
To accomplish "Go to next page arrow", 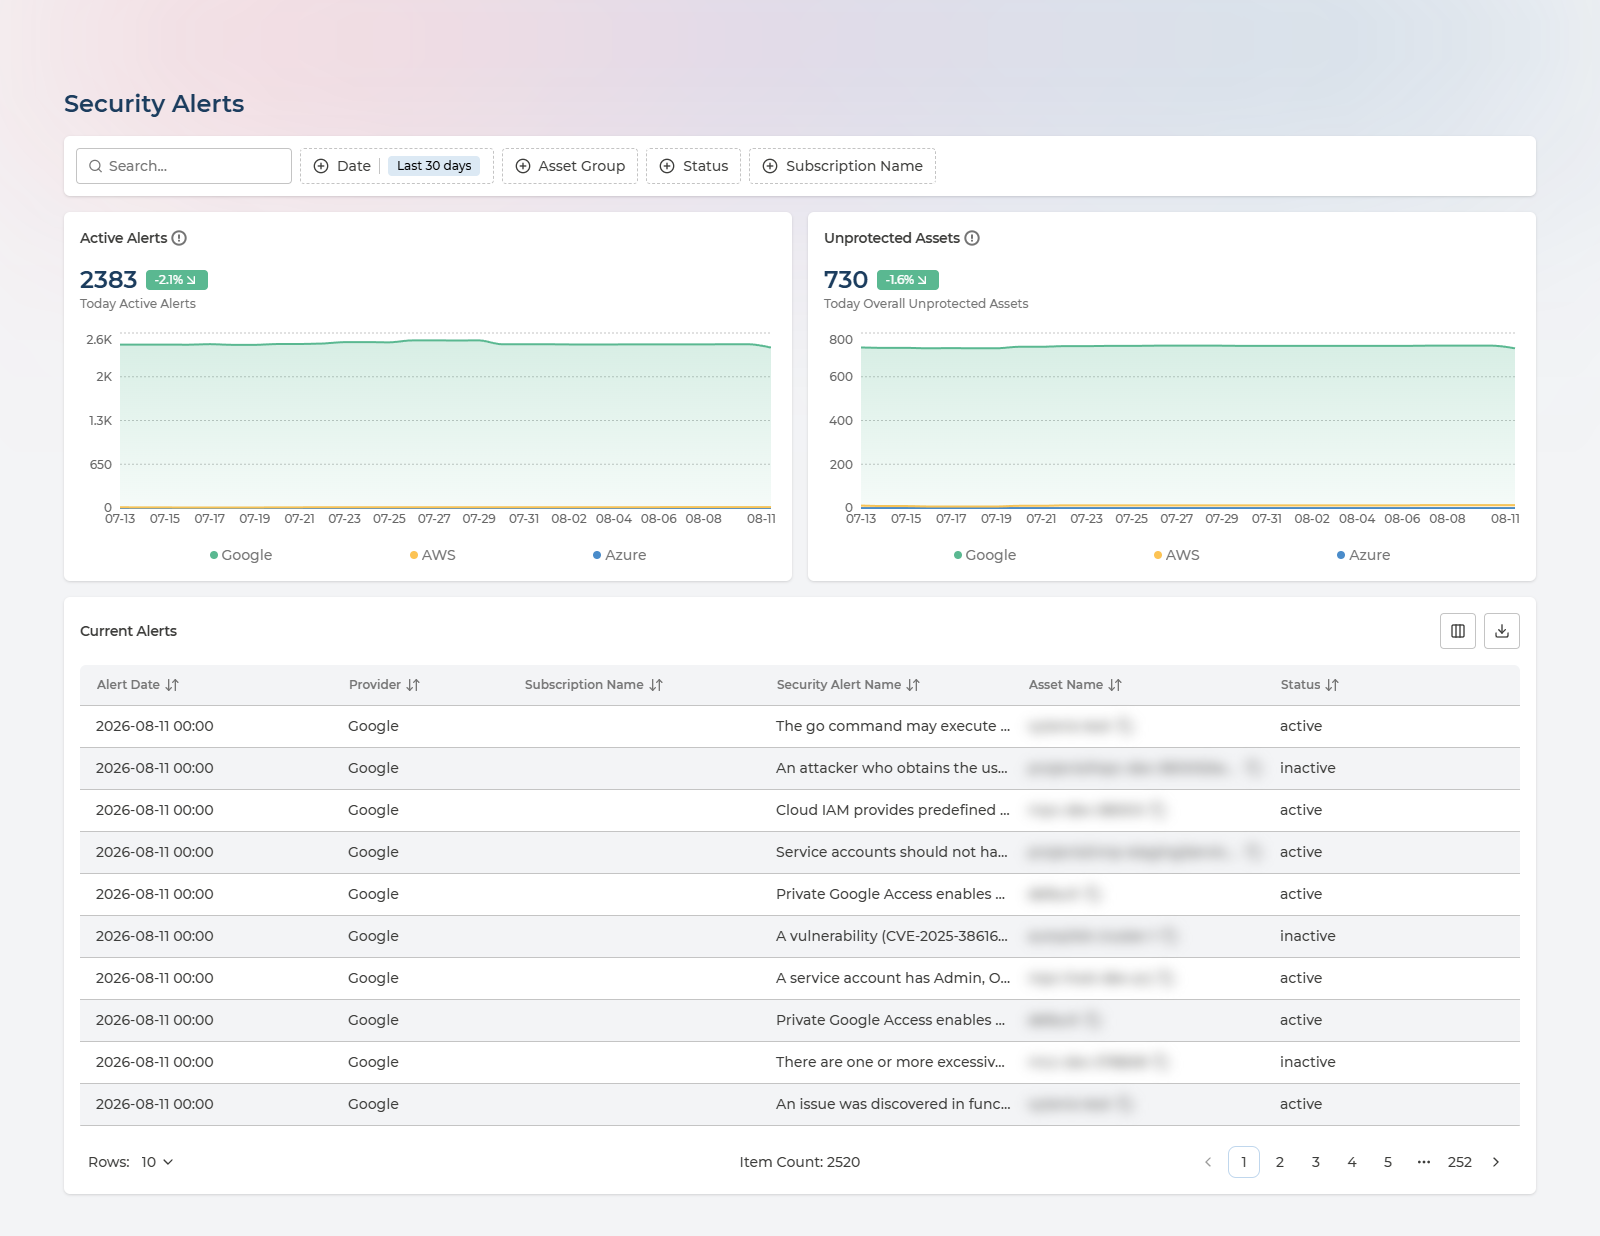I will [1496, 1162].
